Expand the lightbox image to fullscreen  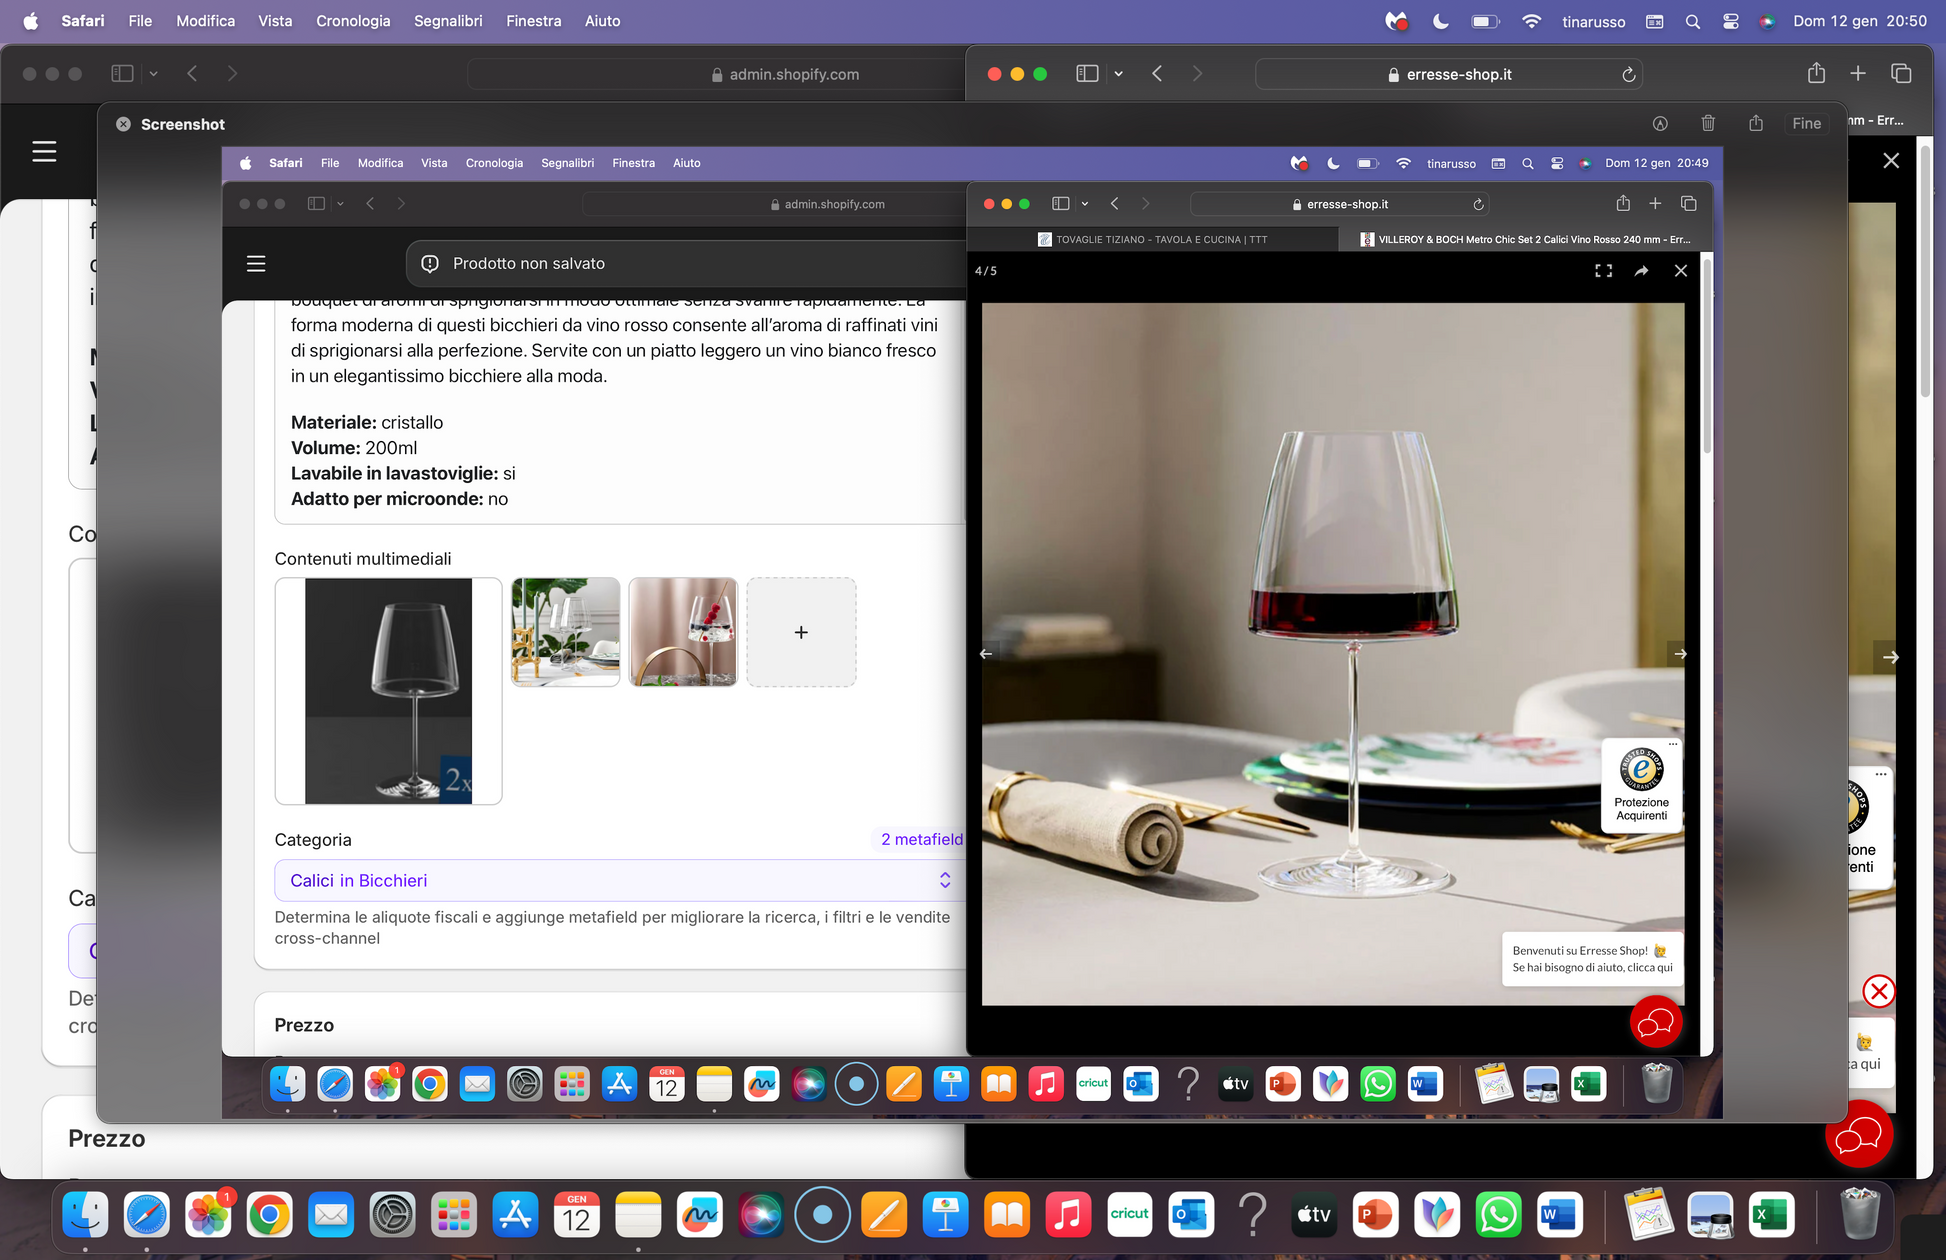coord(1603,271)
